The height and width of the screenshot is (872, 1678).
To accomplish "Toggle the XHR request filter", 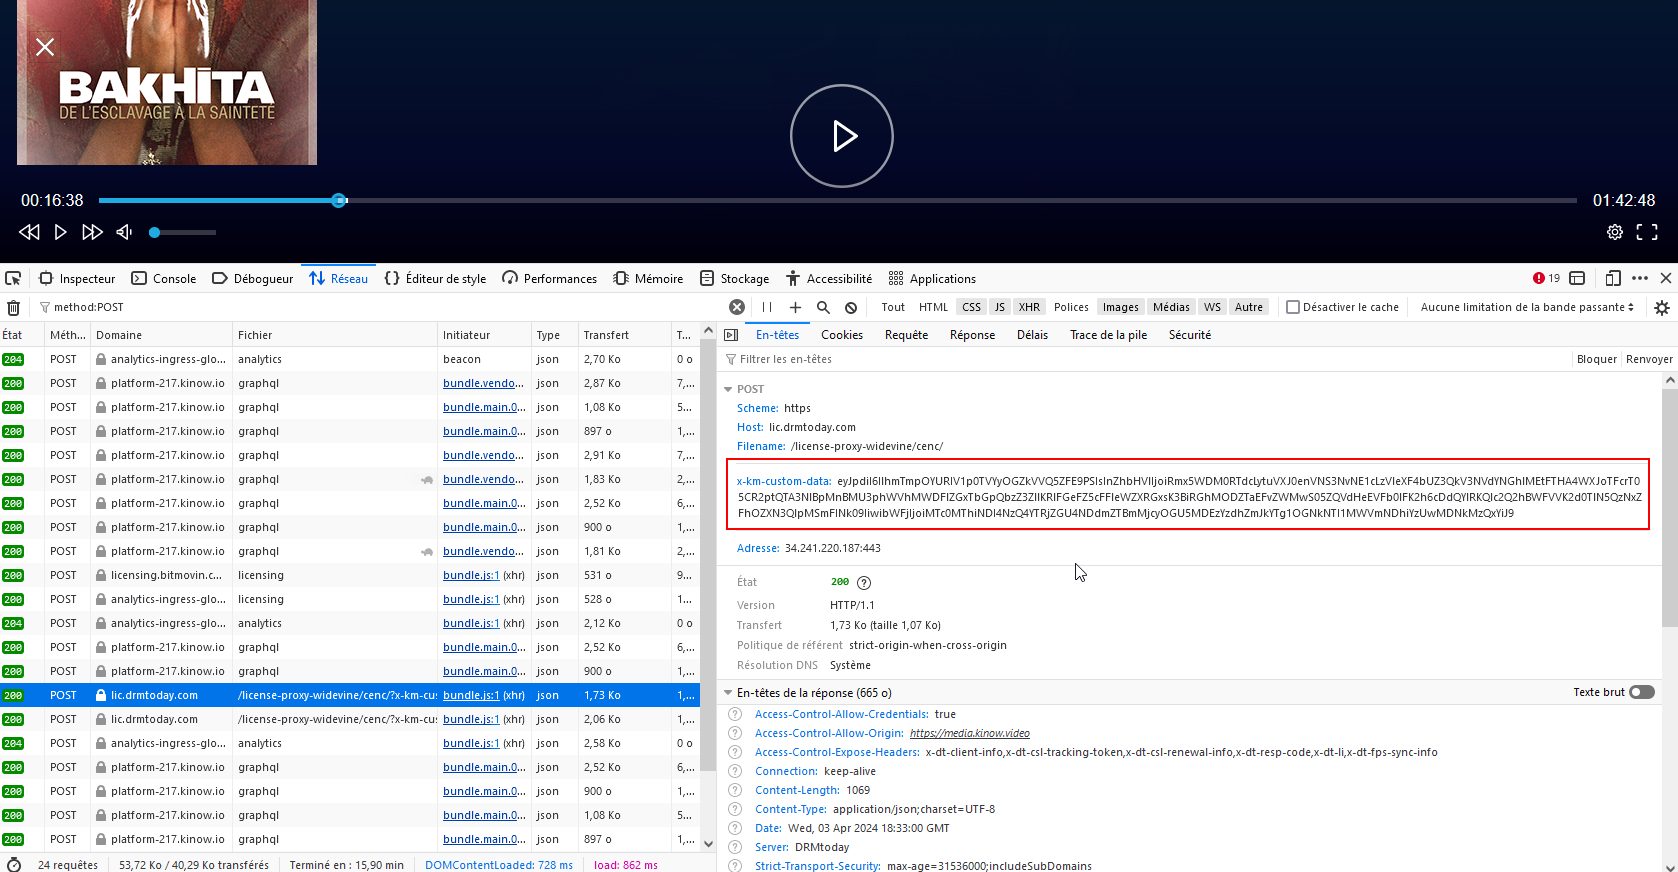I will [1029, 308].
